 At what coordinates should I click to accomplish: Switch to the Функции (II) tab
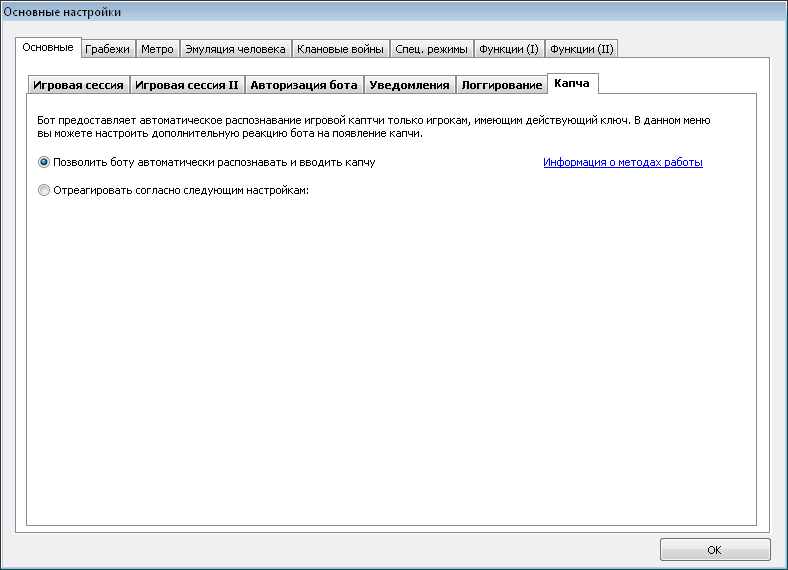tap(581, 49)
